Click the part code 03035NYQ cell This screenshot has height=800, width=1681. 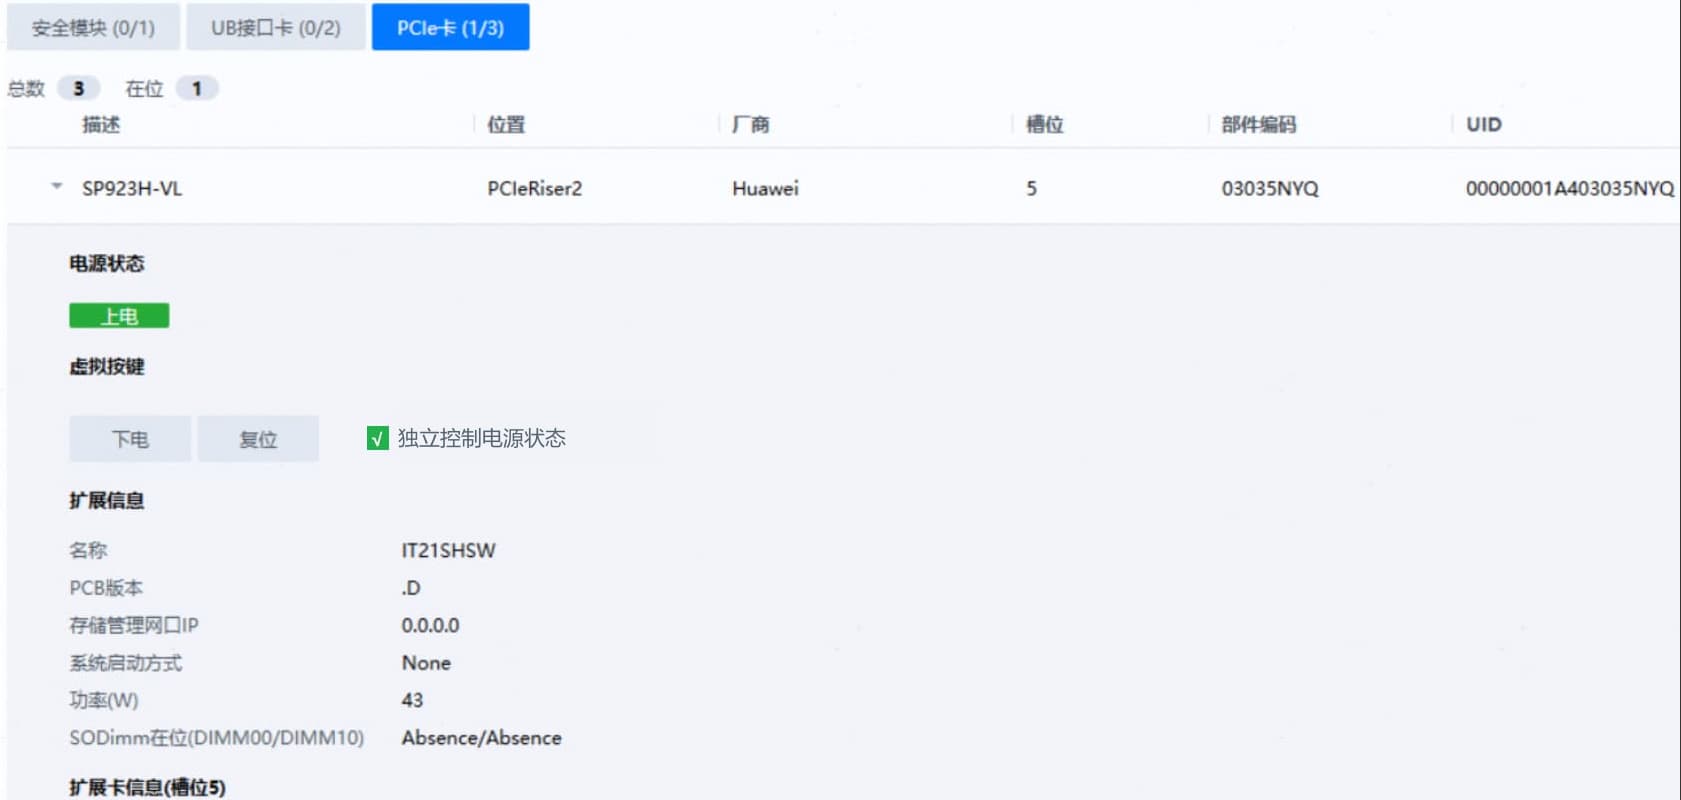(1269, 189)
